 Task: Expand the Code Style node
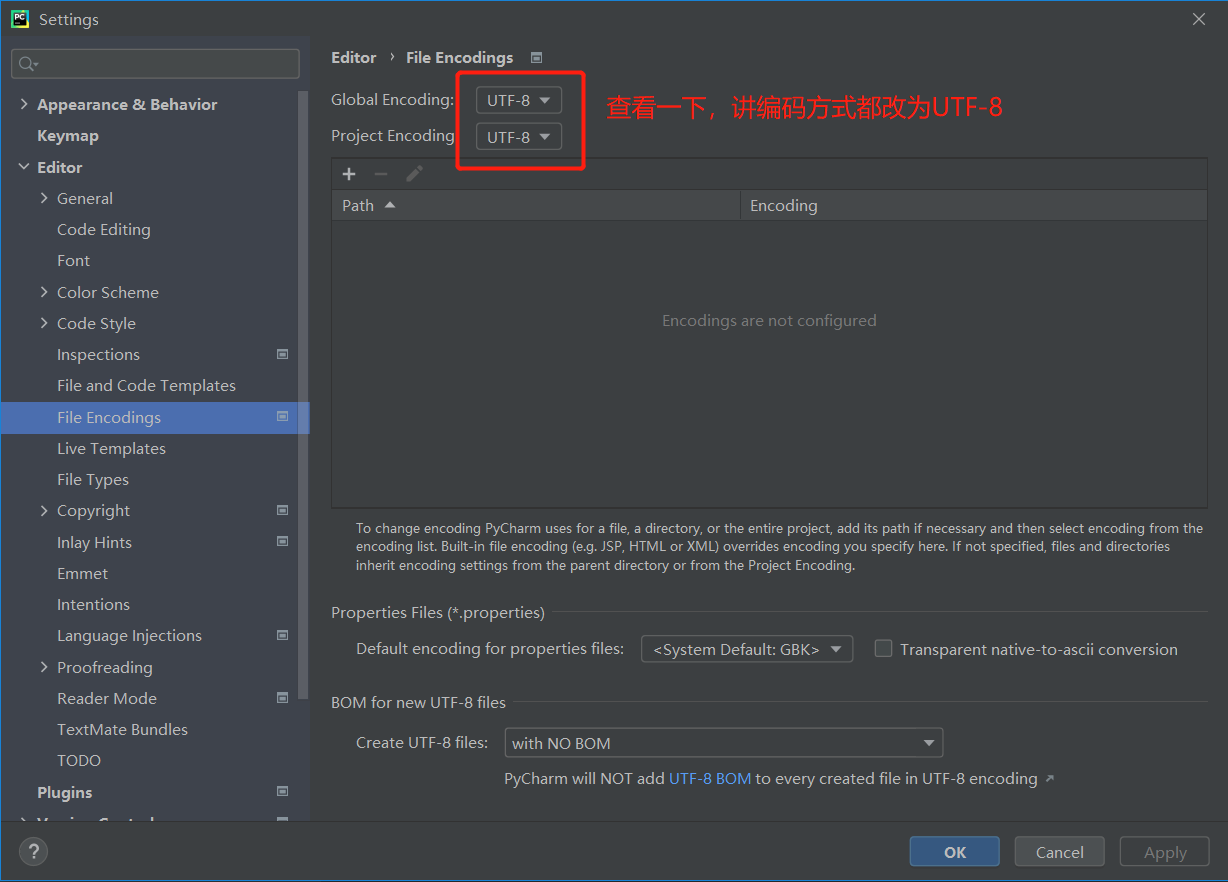pos(44,323)
